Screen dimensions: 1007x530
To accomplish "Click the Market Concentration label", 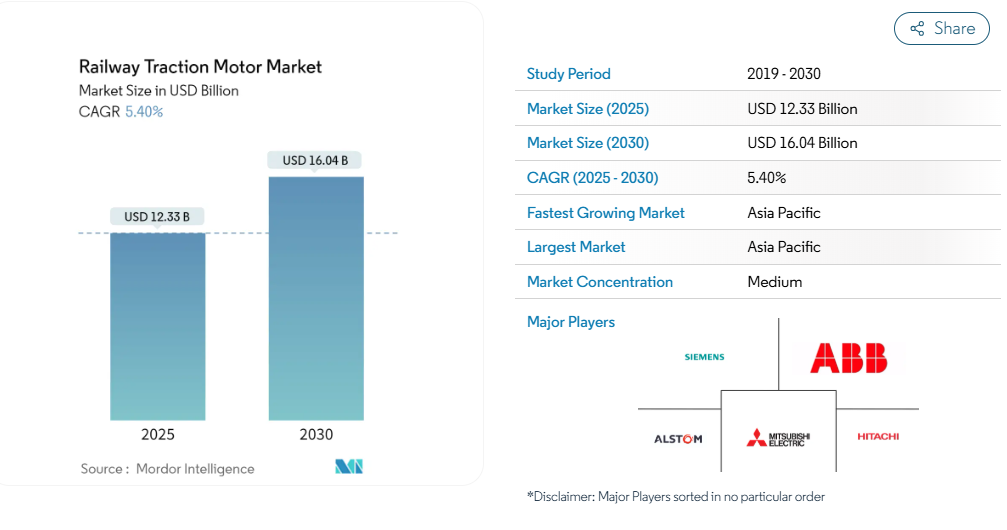I will pyautogui.click(x=600, y=282).
